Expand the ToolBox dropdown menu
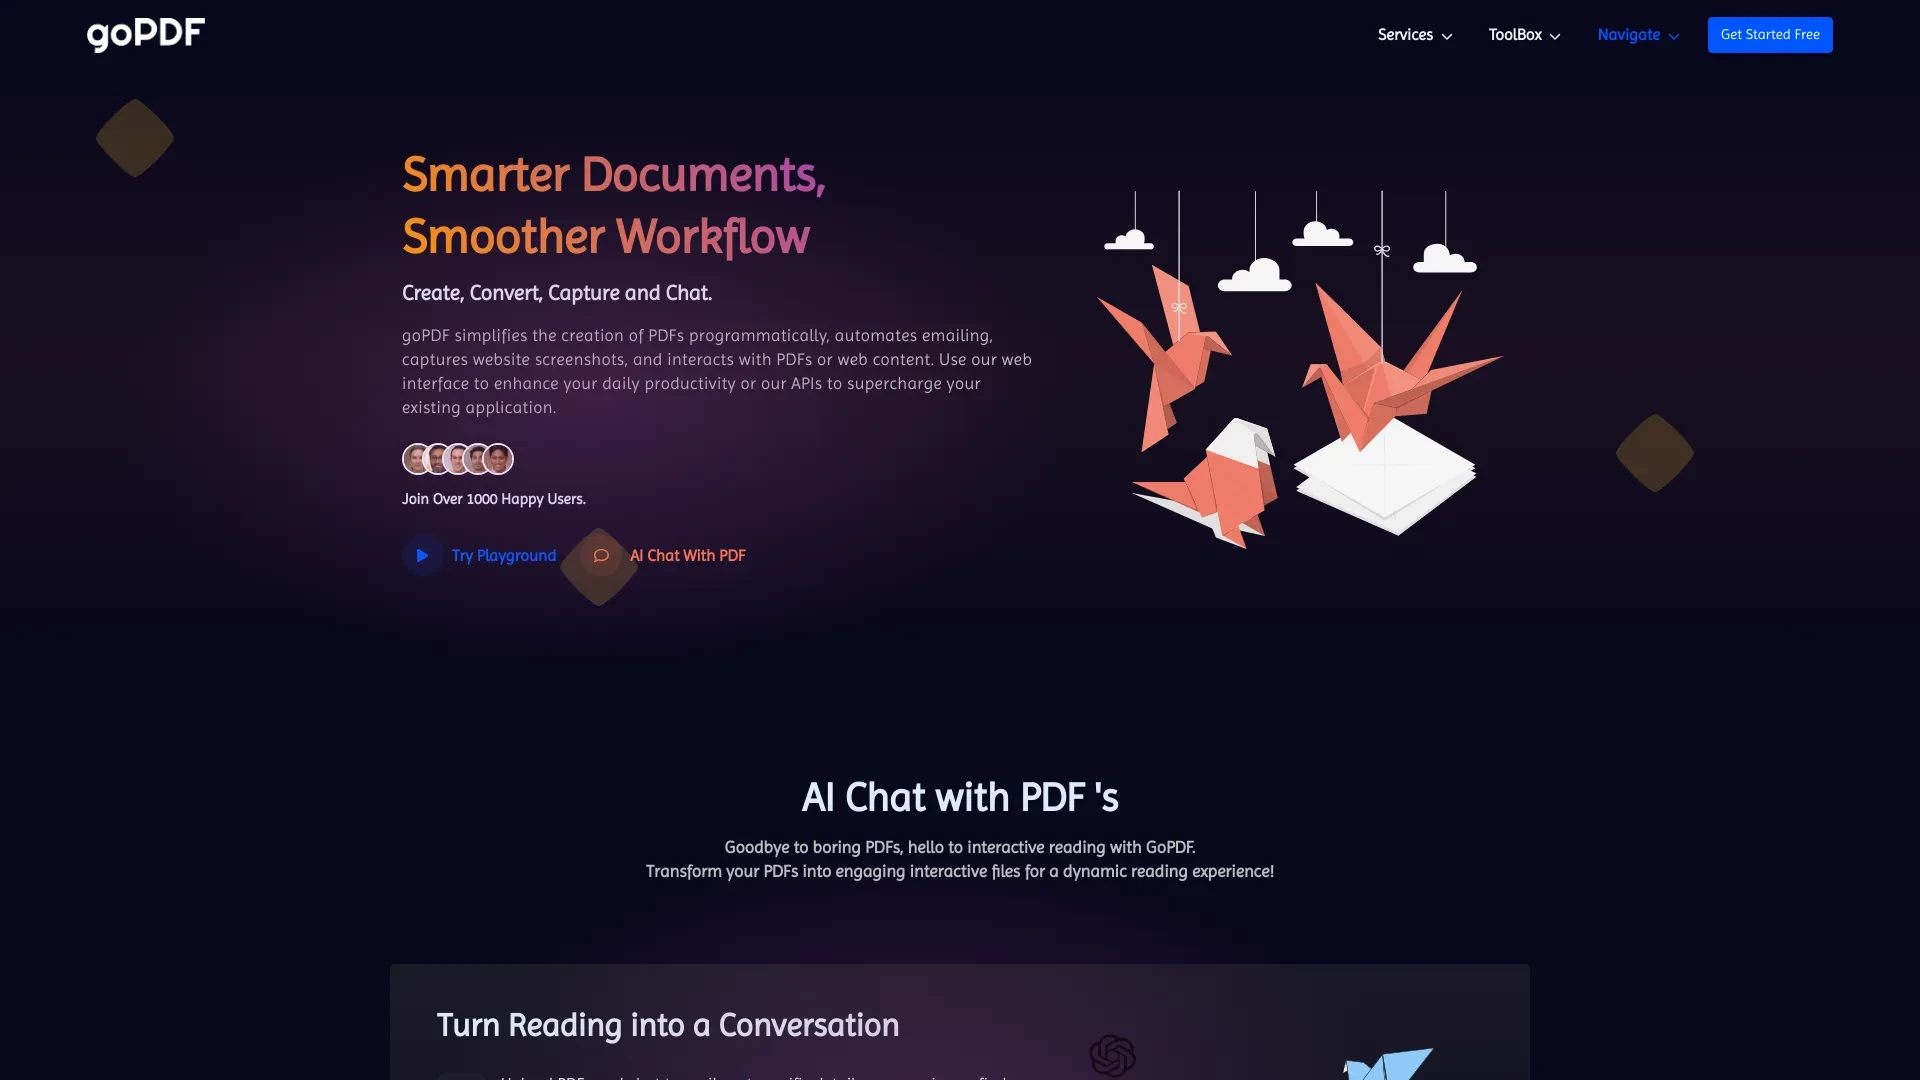Image resolution: width=1920 pixels, height=1080 pixels. (x=1524, y=34)
